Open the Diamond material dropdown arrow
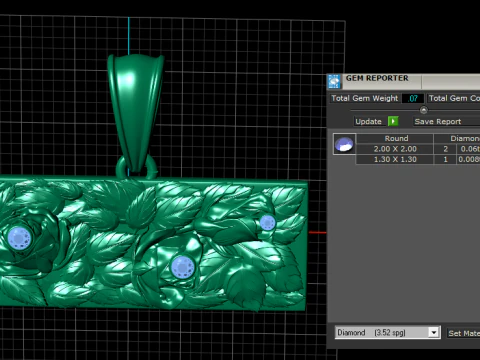 pyautogui.click(x=433, y=333)
